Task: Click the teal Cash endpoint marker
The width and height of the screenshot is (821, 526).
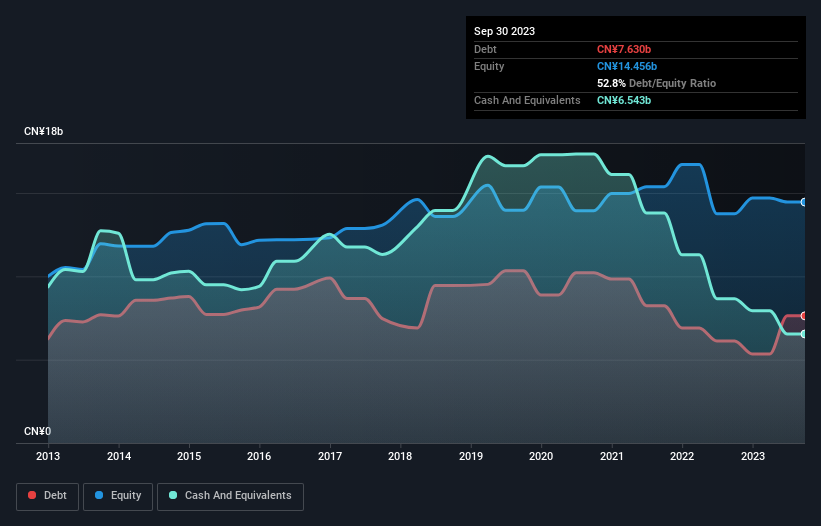Action: (804, 334)
